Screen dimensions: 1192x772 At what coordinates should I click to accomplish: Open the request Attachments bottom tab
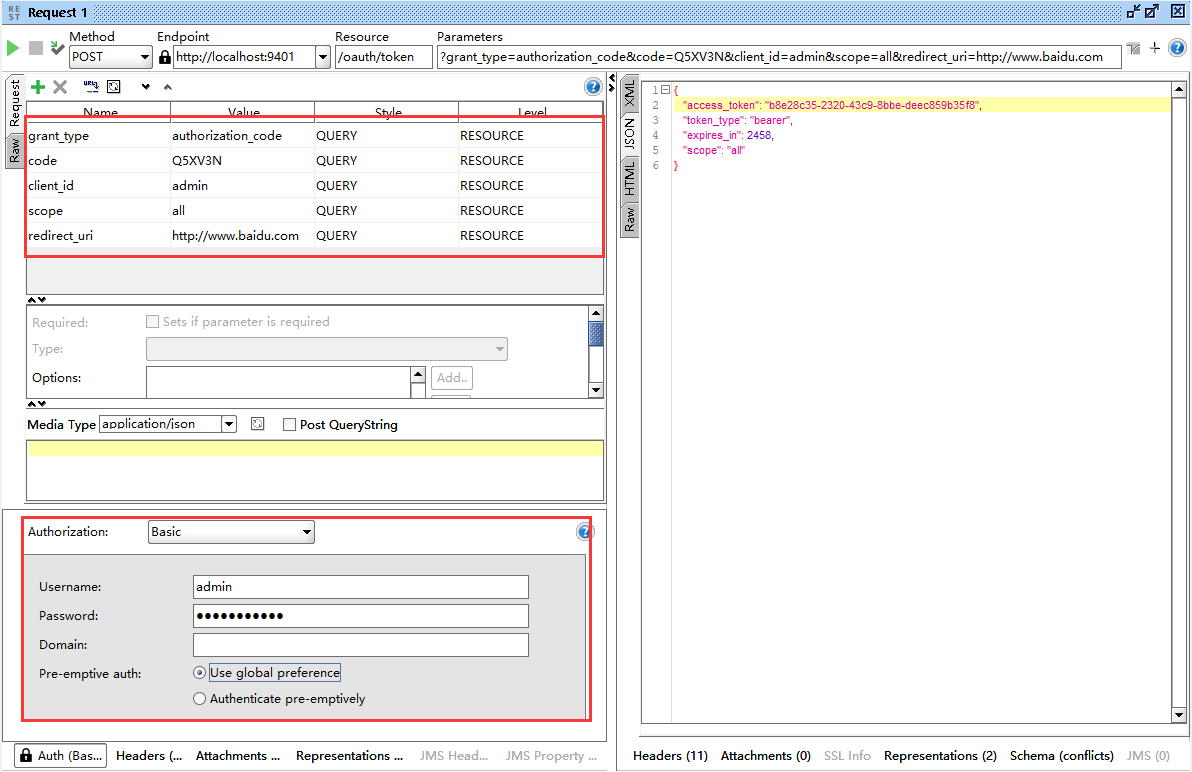[238, 756]
